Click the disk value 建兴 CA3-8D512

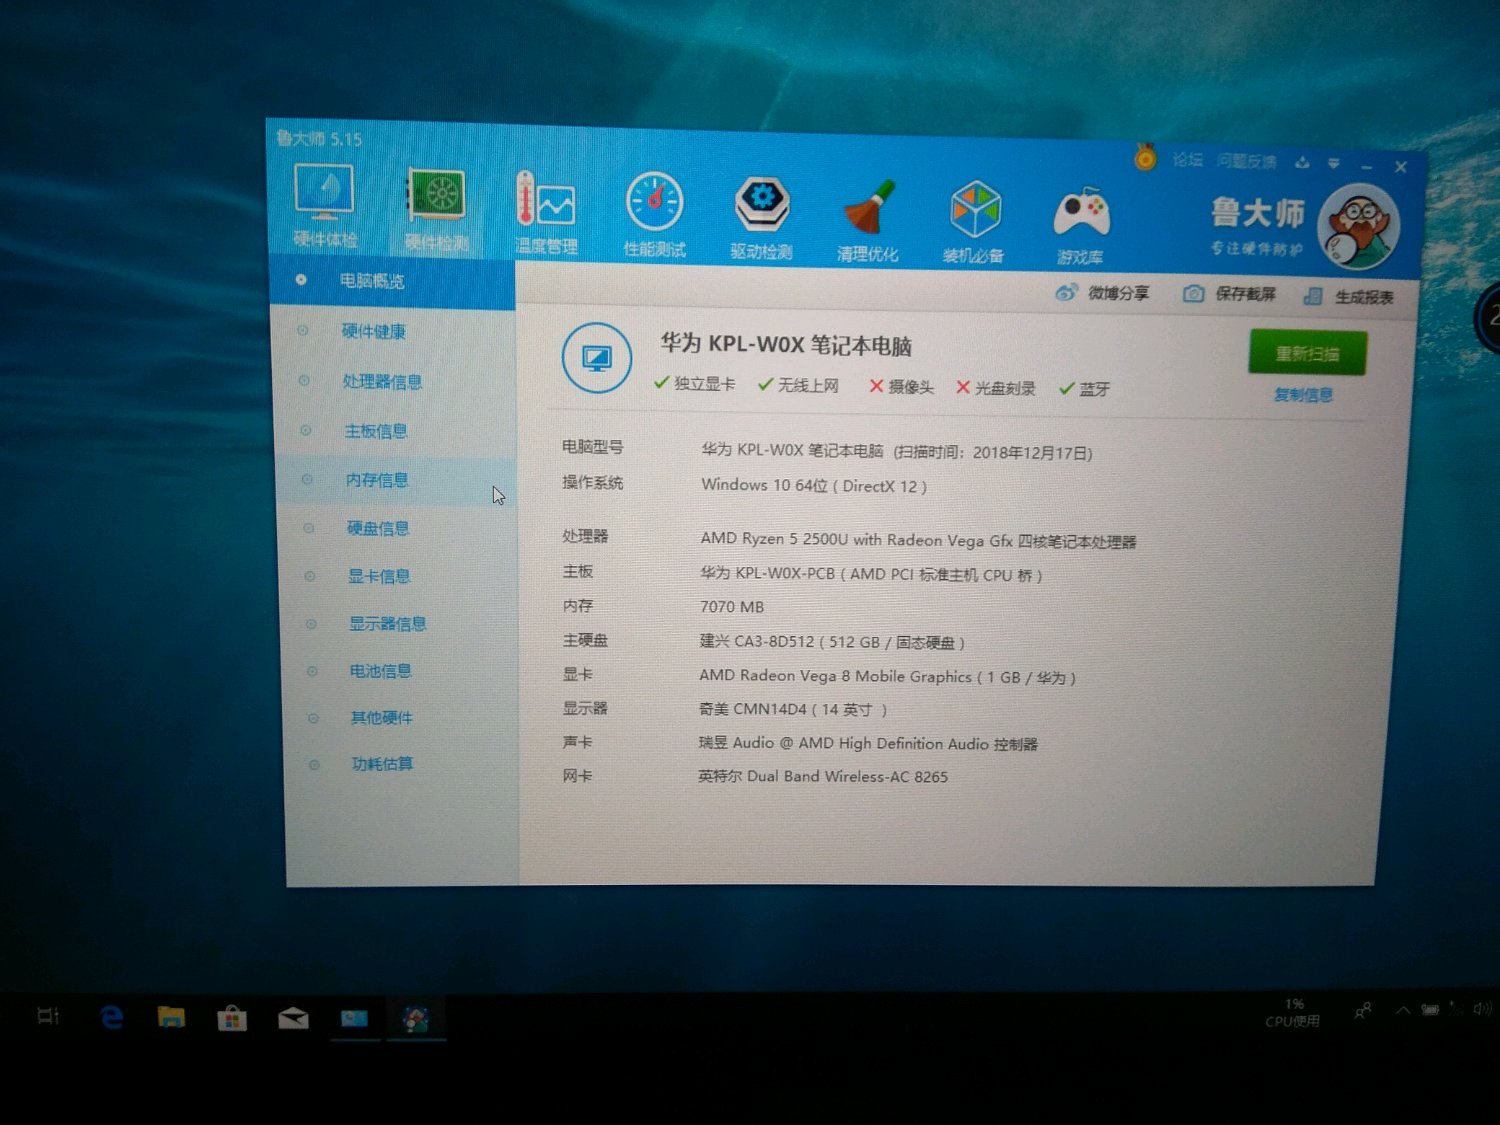coord(832,642)
